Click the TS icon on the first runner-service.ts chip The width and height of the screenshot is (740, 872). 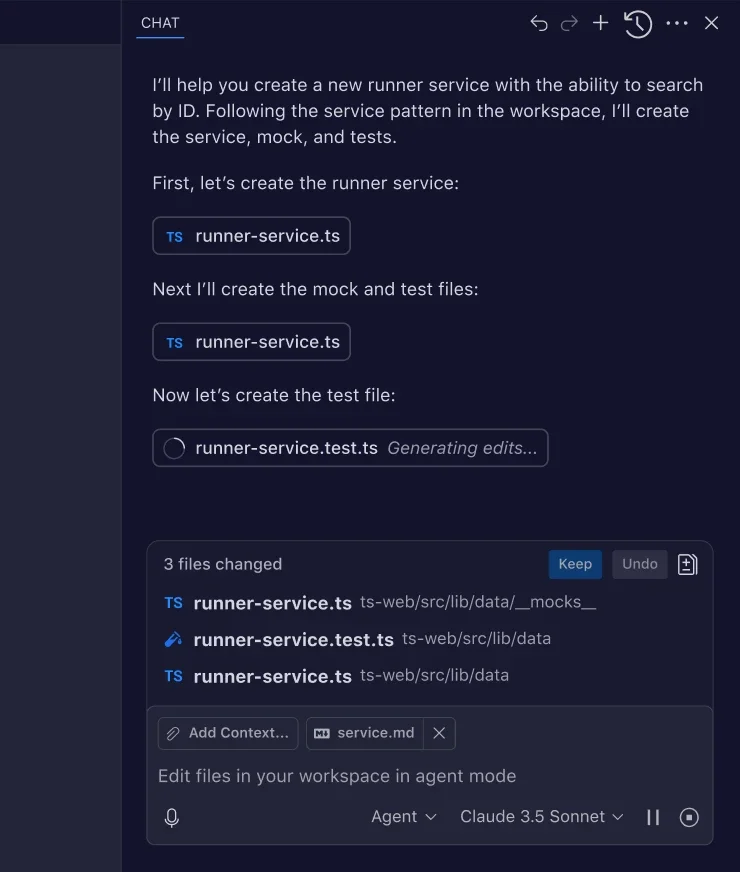[173, 236]
